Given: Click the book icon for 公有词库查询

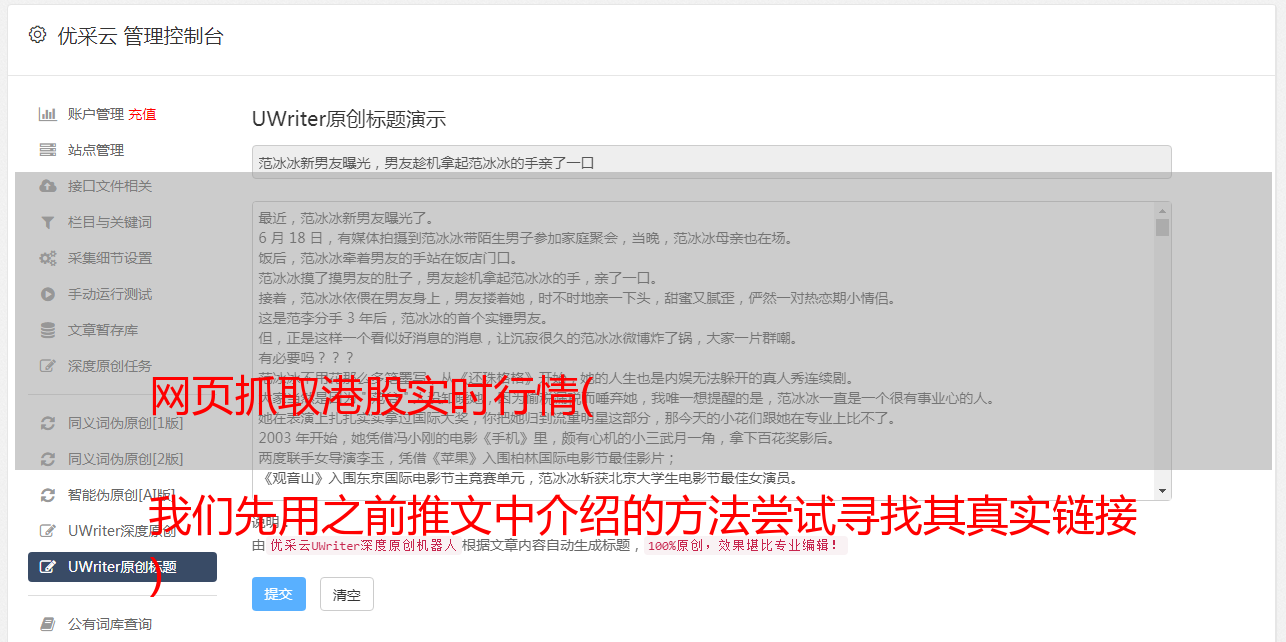Looking at the screenshot, I should (47, 624).
